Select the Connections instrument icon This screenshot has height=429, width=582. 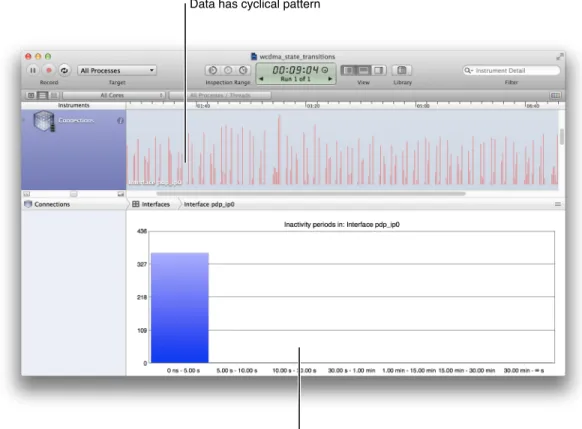(44, 121)
